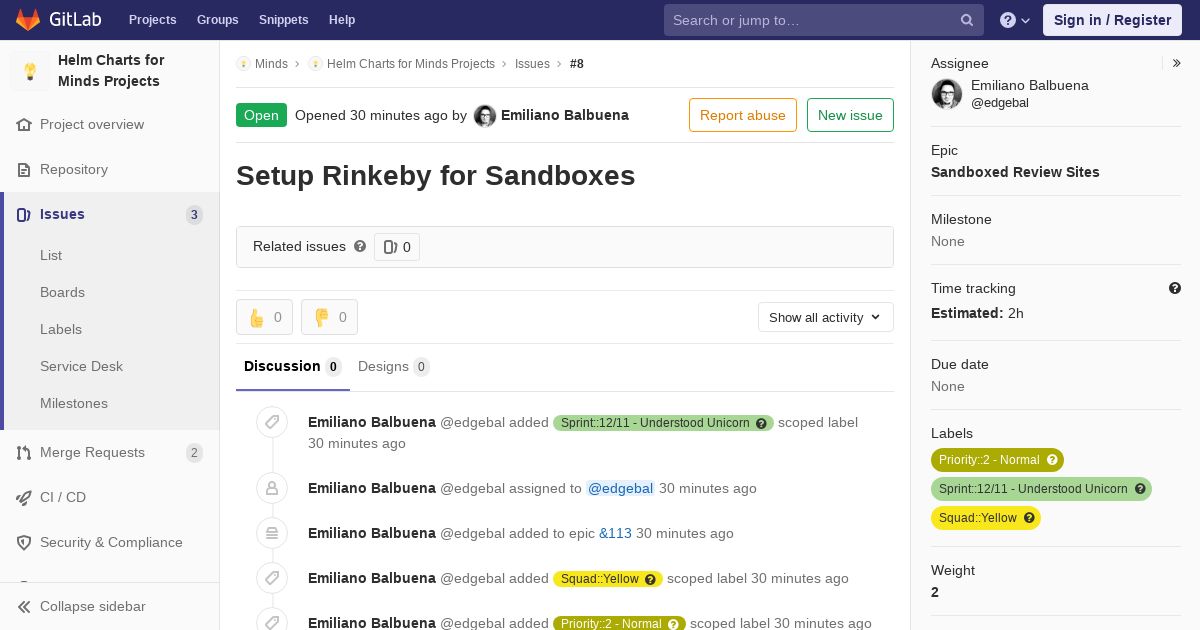Open the Help question mark menu

point(1015,20)
